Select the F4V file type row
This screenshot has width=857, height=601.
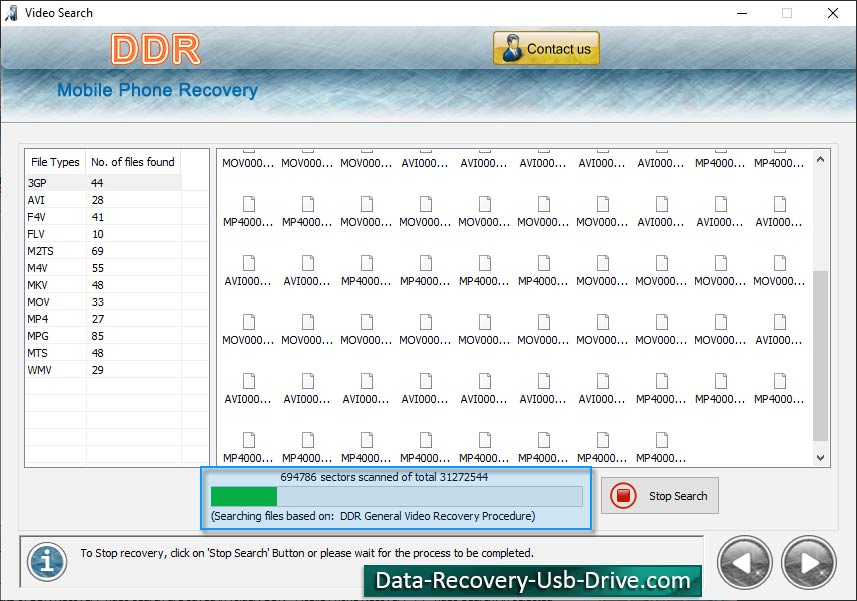coord(103,217)
